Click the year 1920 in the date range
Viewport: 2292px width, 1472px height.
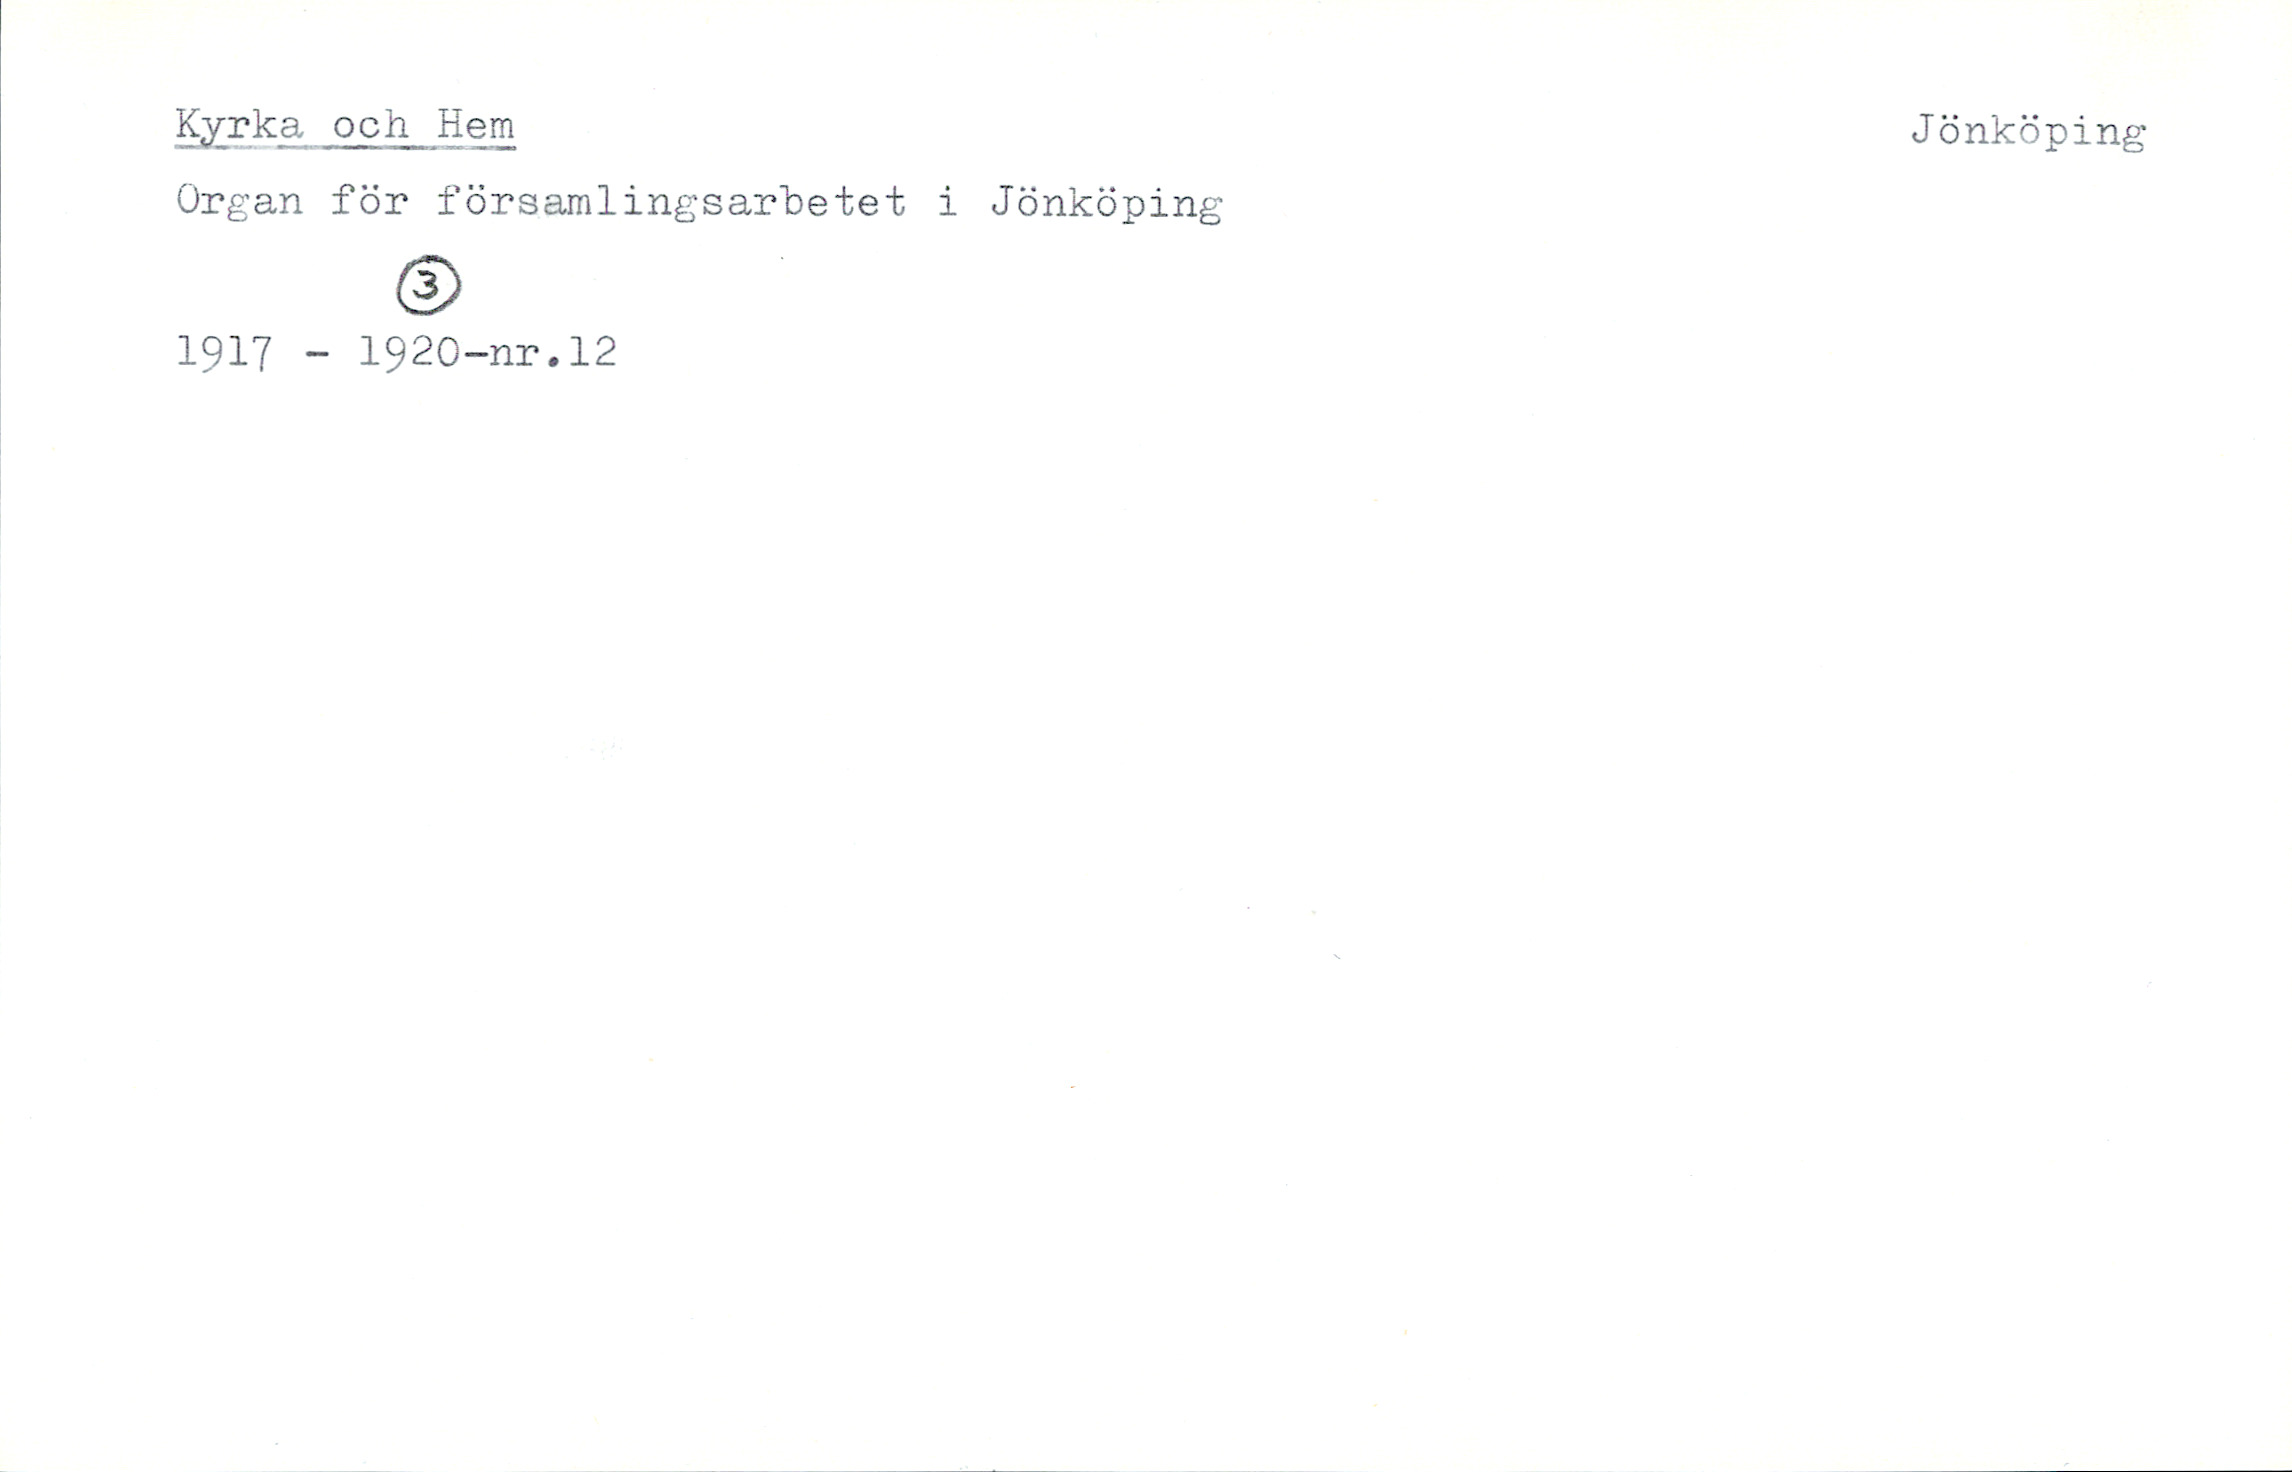coord(409,351)
